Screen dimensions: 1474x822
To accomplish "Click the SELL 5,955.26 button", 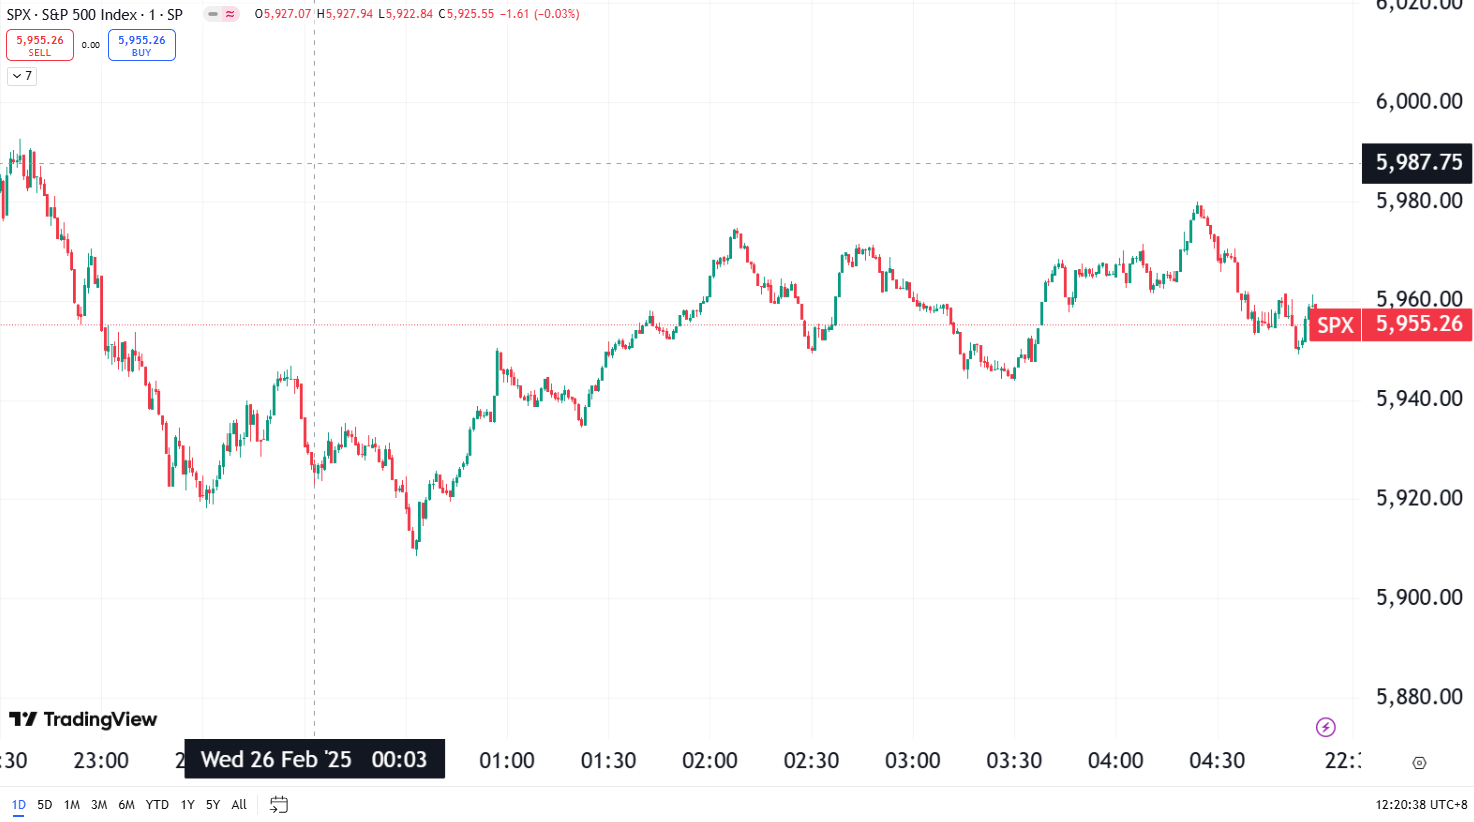I will tap(40, 45).
